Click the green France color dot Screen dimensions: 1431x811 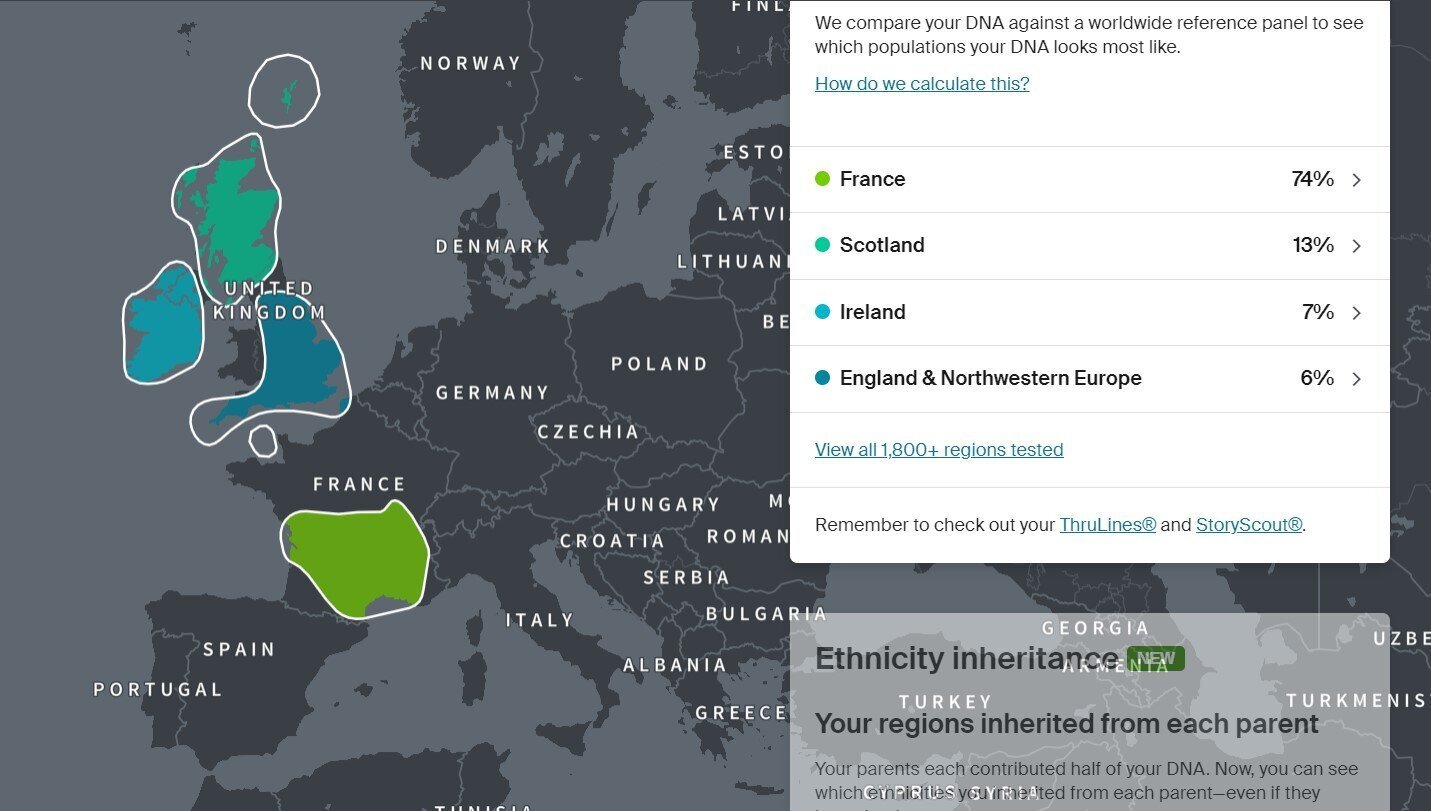coord(823,179)
